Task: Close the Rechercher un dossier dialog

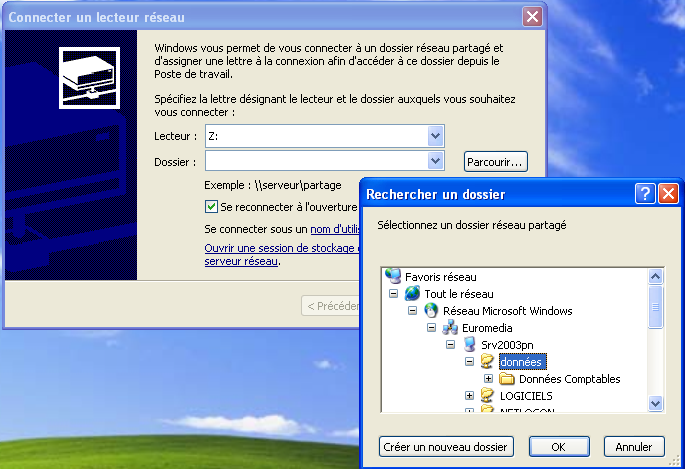Action: click(668, 193)
